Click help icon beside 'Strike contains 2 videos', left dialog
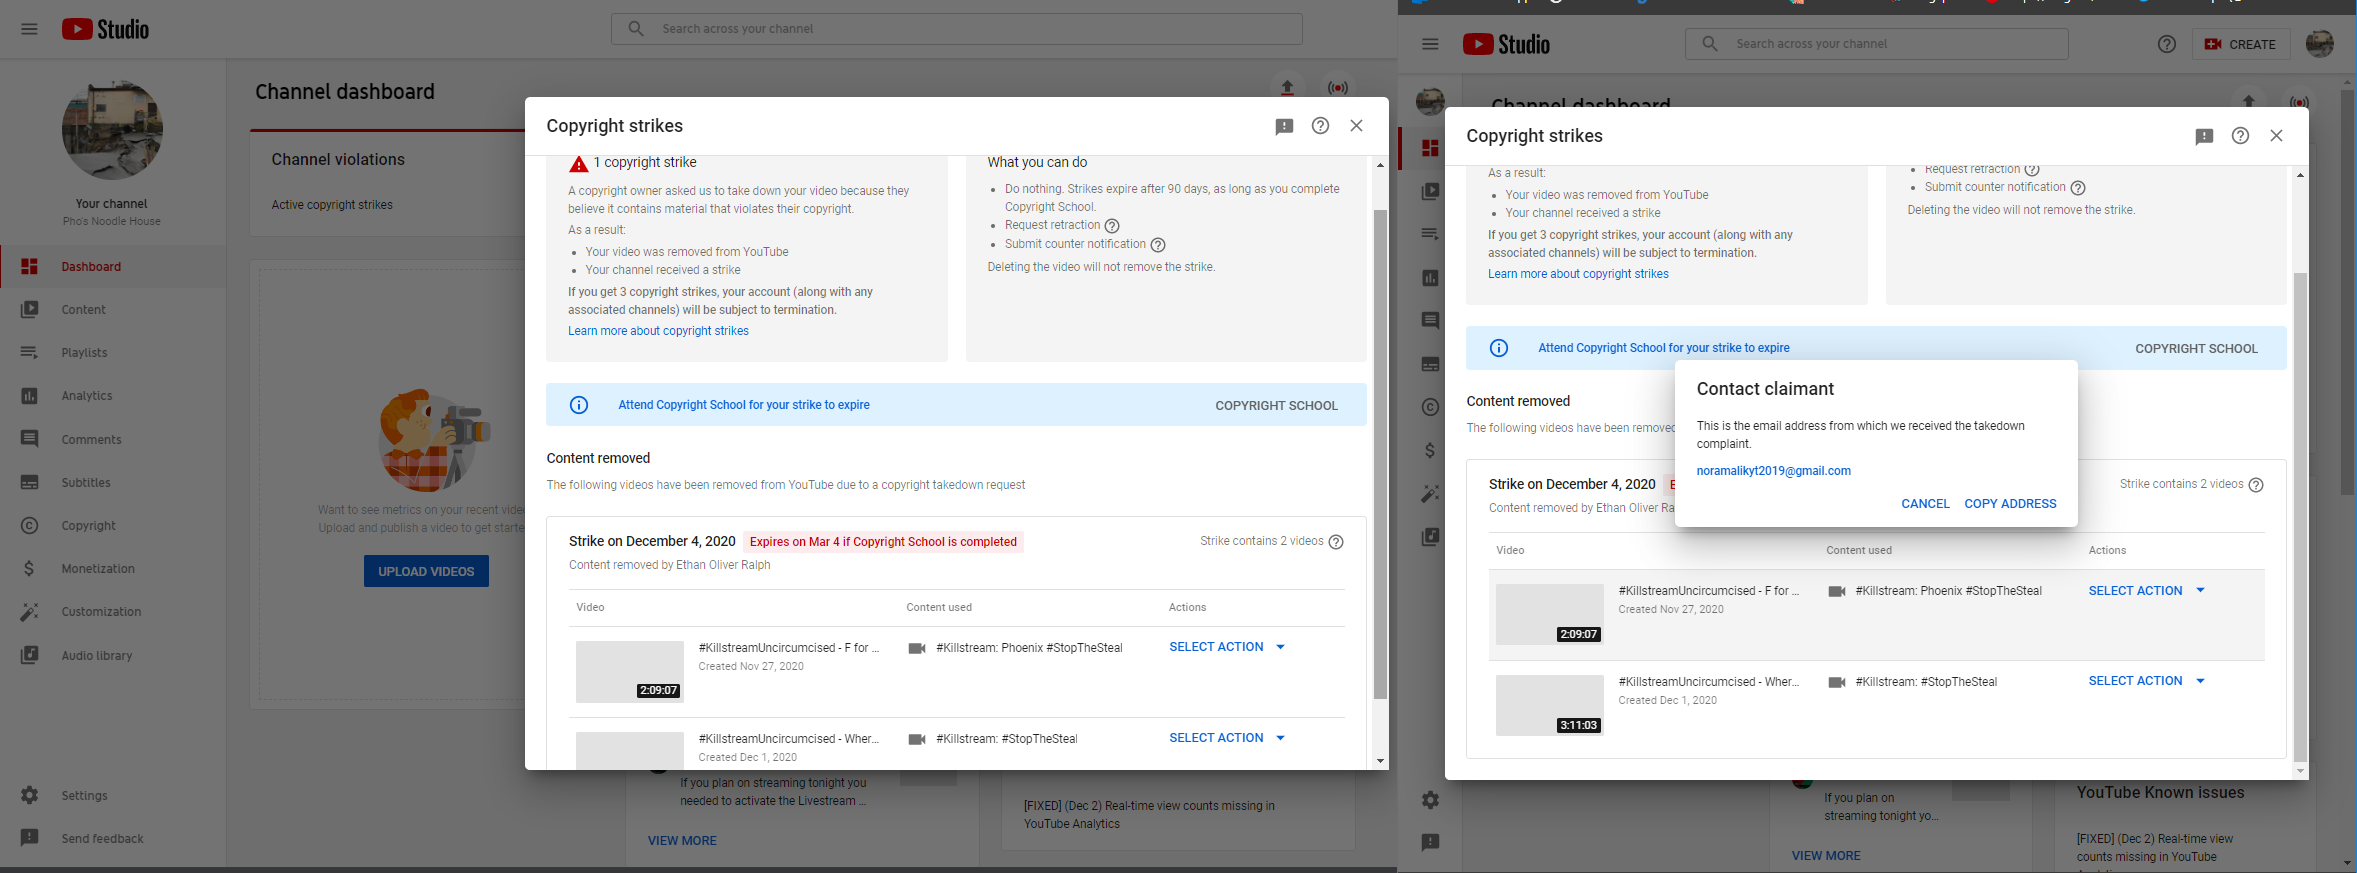 pyautogui.click(x=1336, y=542)
